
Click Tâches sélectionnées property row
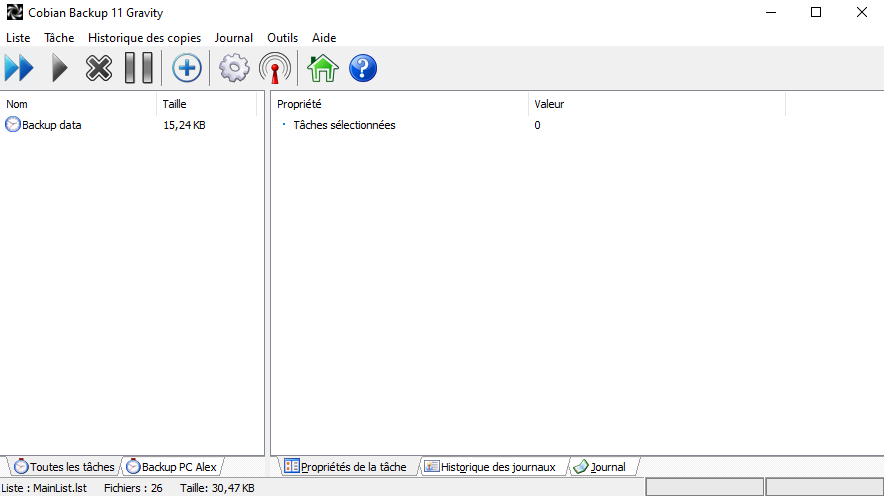click(x=344, y=125)
